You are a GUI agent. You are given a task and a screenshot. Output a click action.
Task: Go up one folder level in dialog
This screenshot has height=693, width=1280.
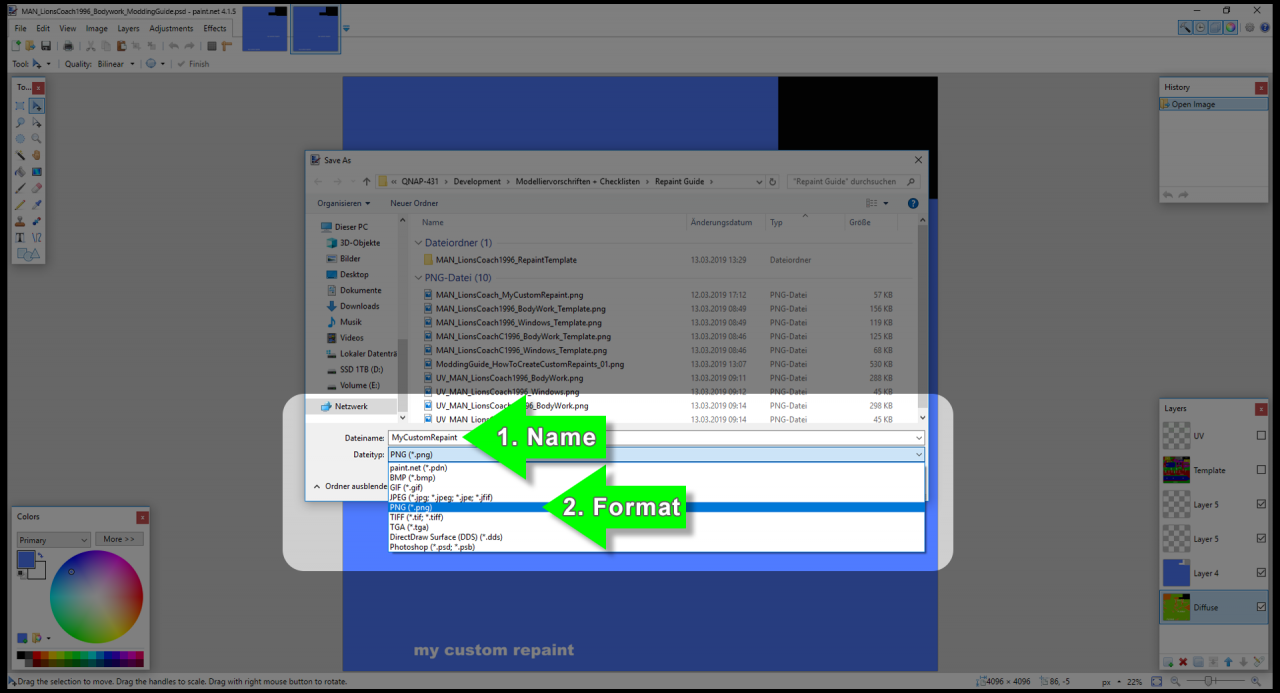pyautogui.click(x=367, y=182)
